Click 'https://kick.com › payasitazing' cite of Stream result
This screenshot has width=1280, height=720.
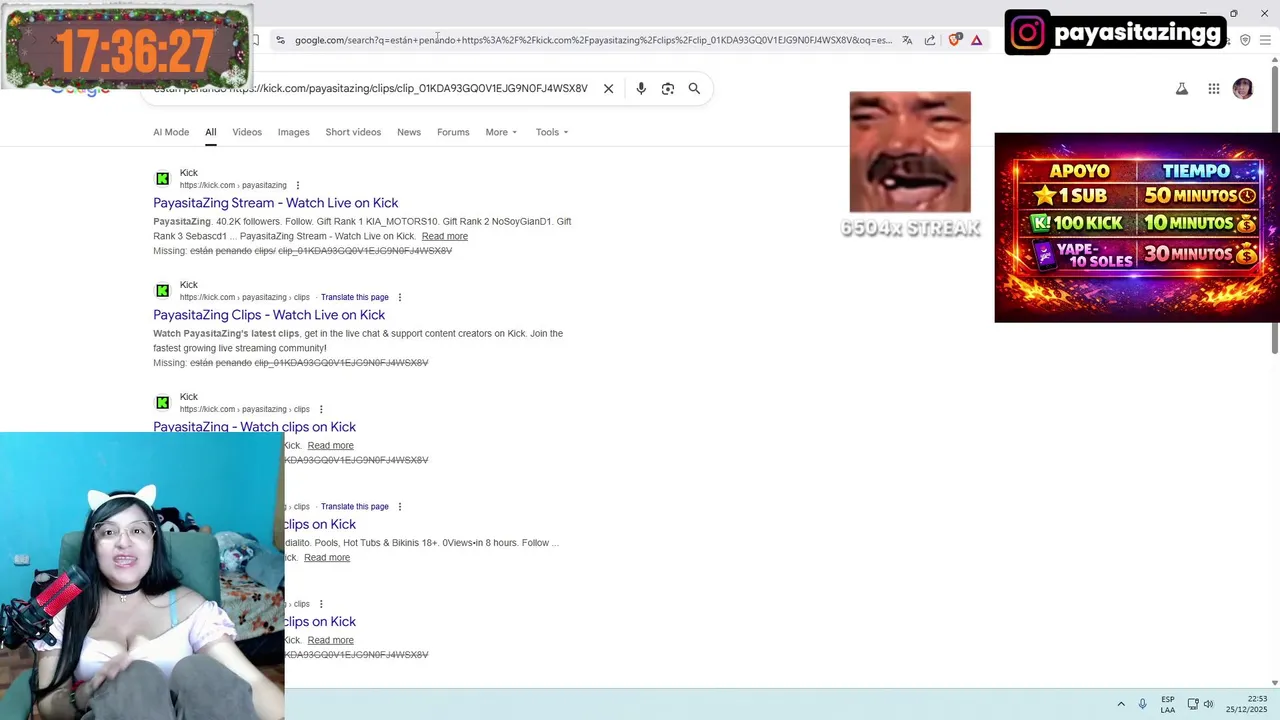point(233,185)
